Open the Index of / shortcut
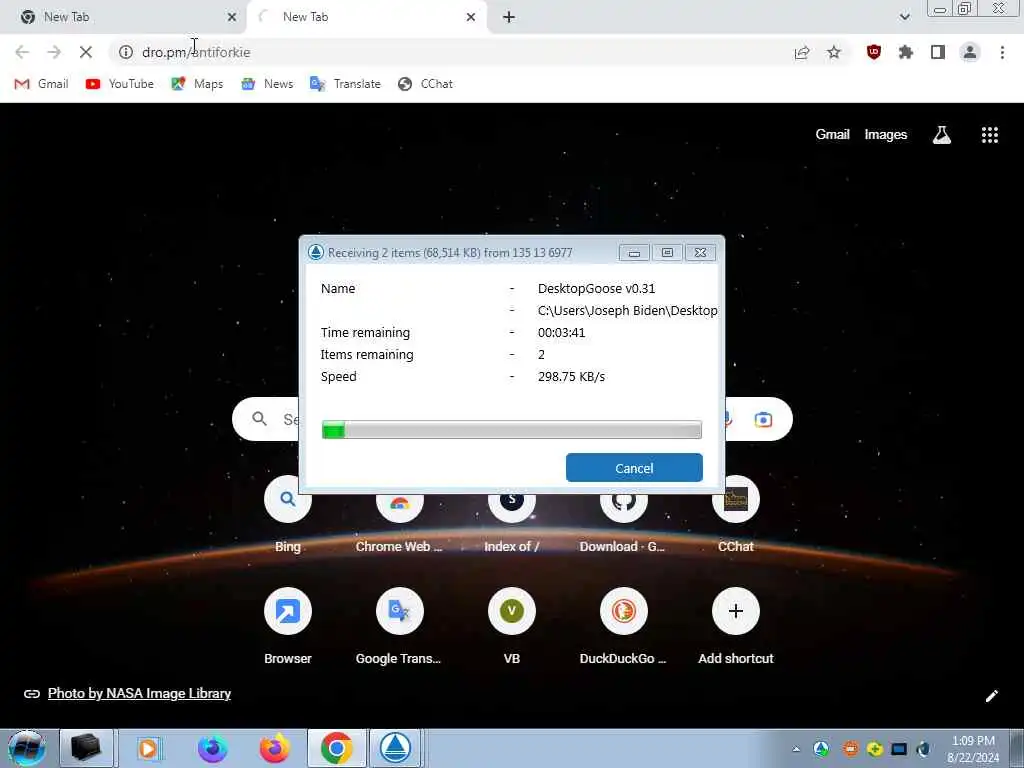1024x768 pixels. click(x=511, y=516)
